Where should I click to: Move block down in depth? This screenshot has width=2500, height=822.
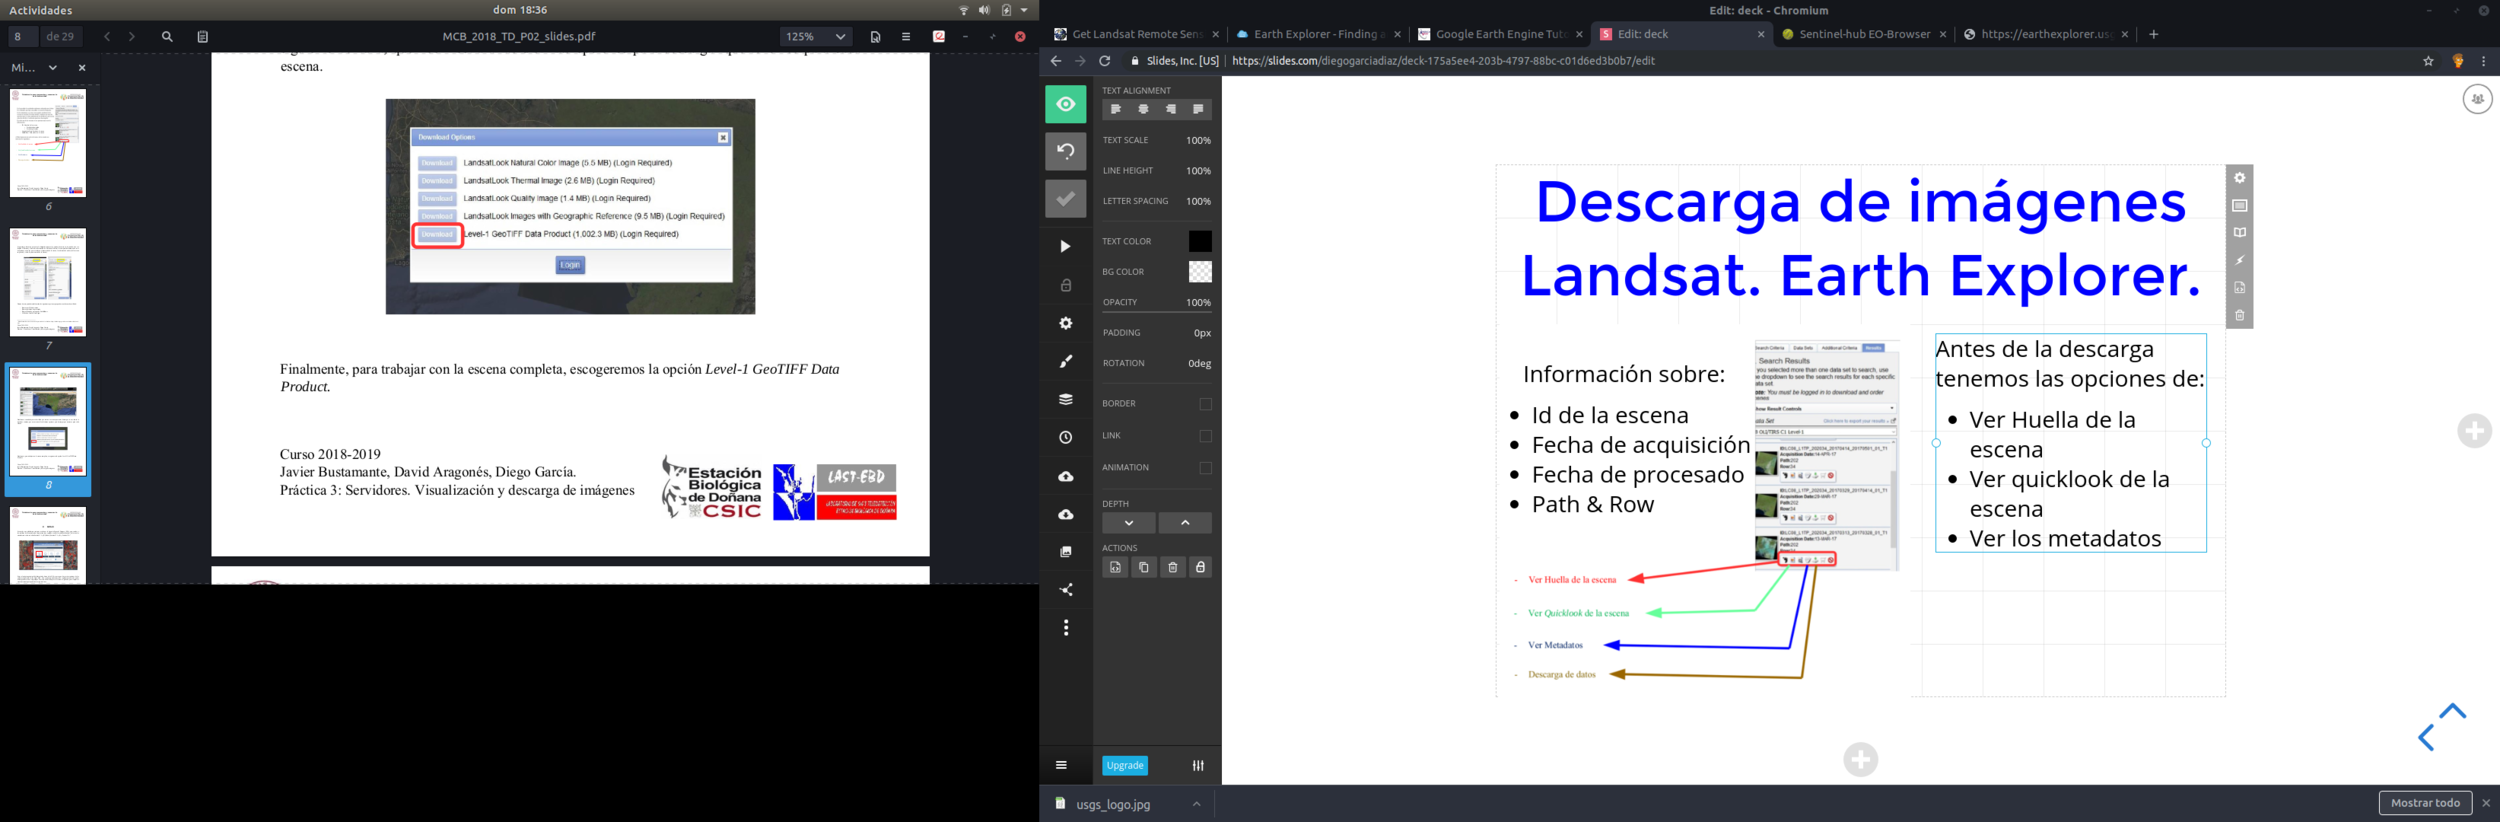coord(1129,523)
